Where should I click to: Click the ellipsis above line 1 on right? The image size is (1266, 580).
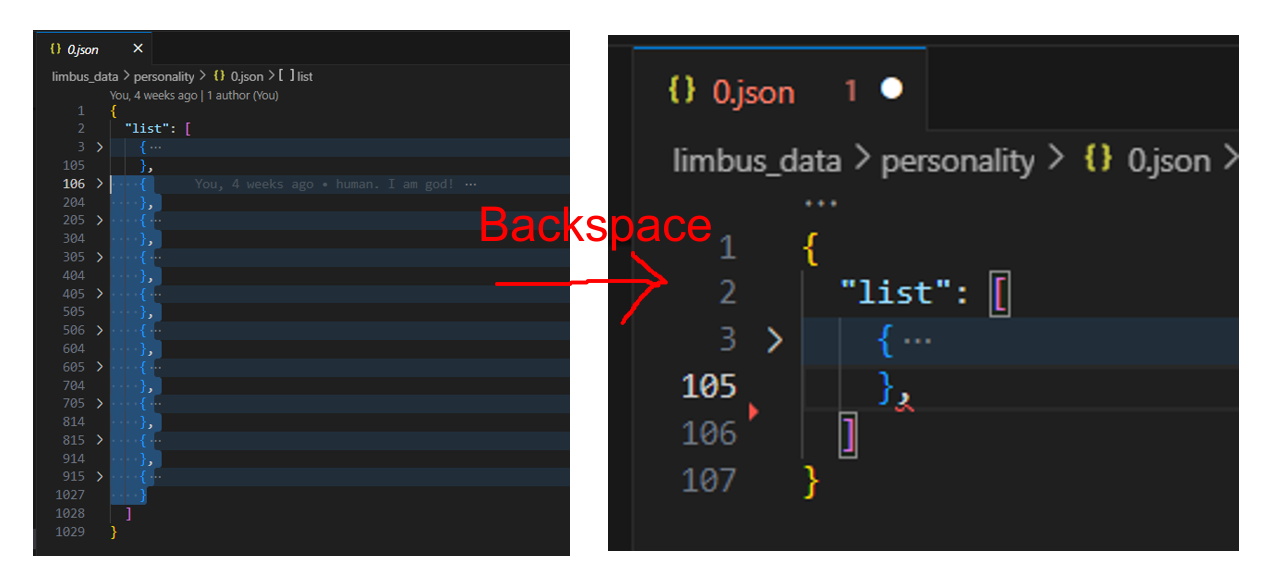pos(820,204)
